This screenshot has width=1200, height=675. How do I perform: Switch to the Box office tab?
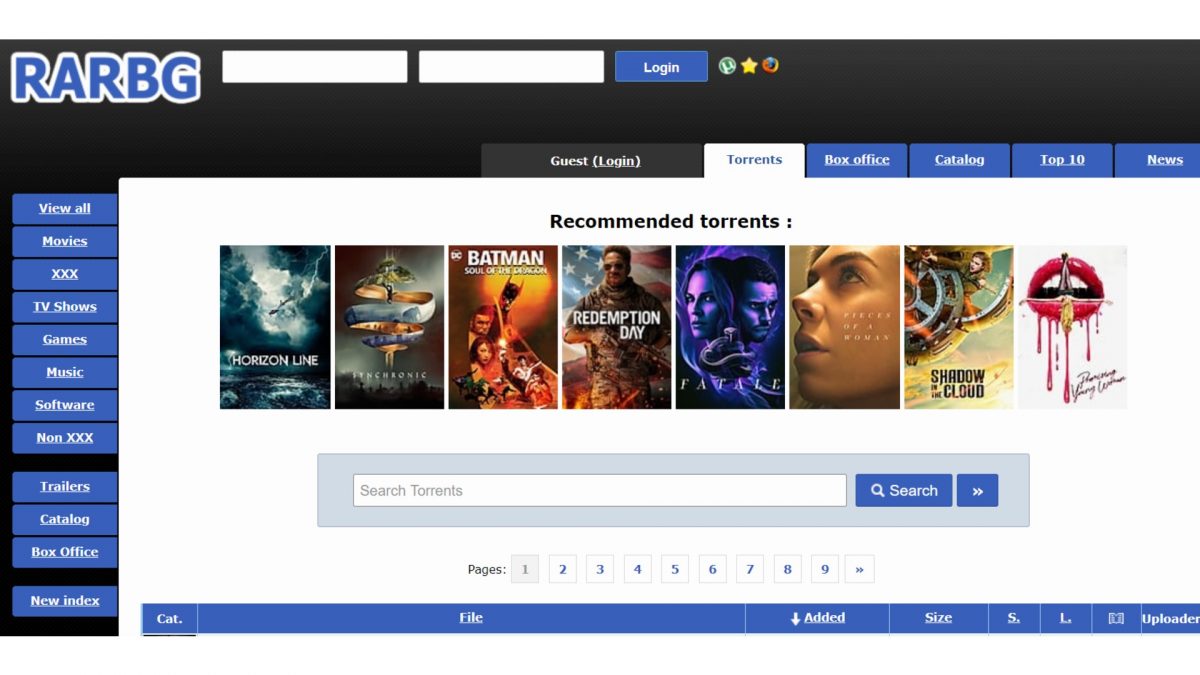click(857, 160)
